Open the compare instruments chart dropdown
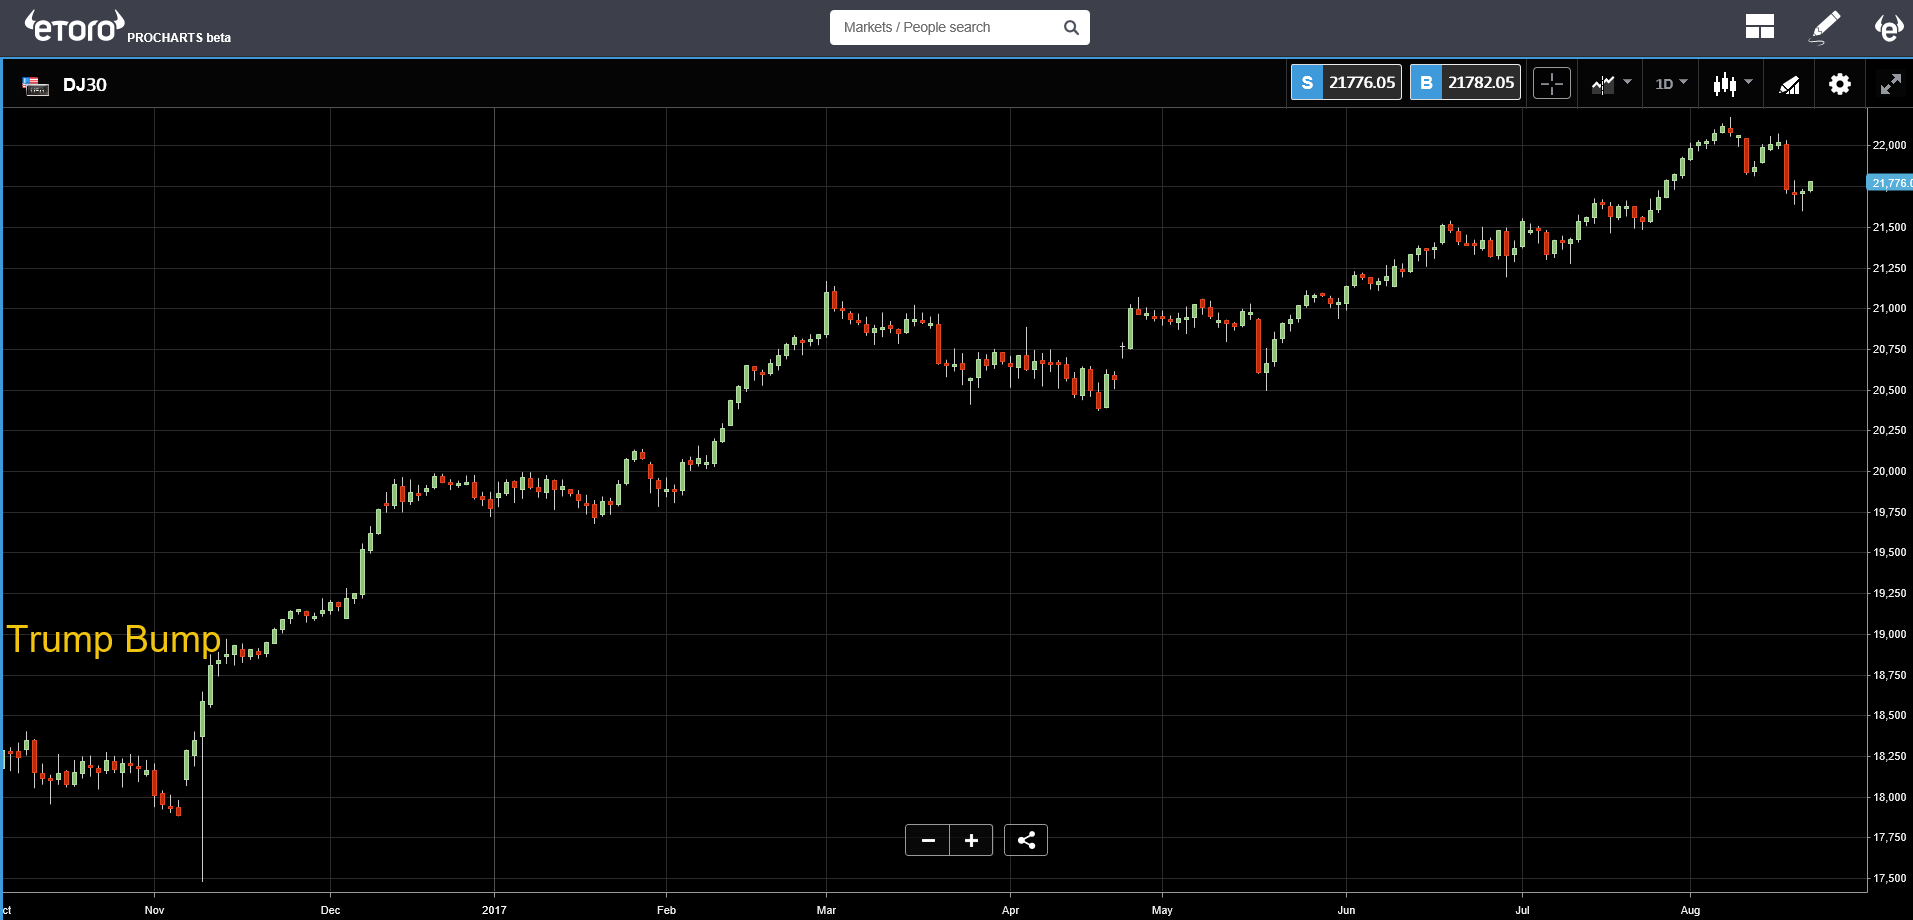 click(1610, 84)
